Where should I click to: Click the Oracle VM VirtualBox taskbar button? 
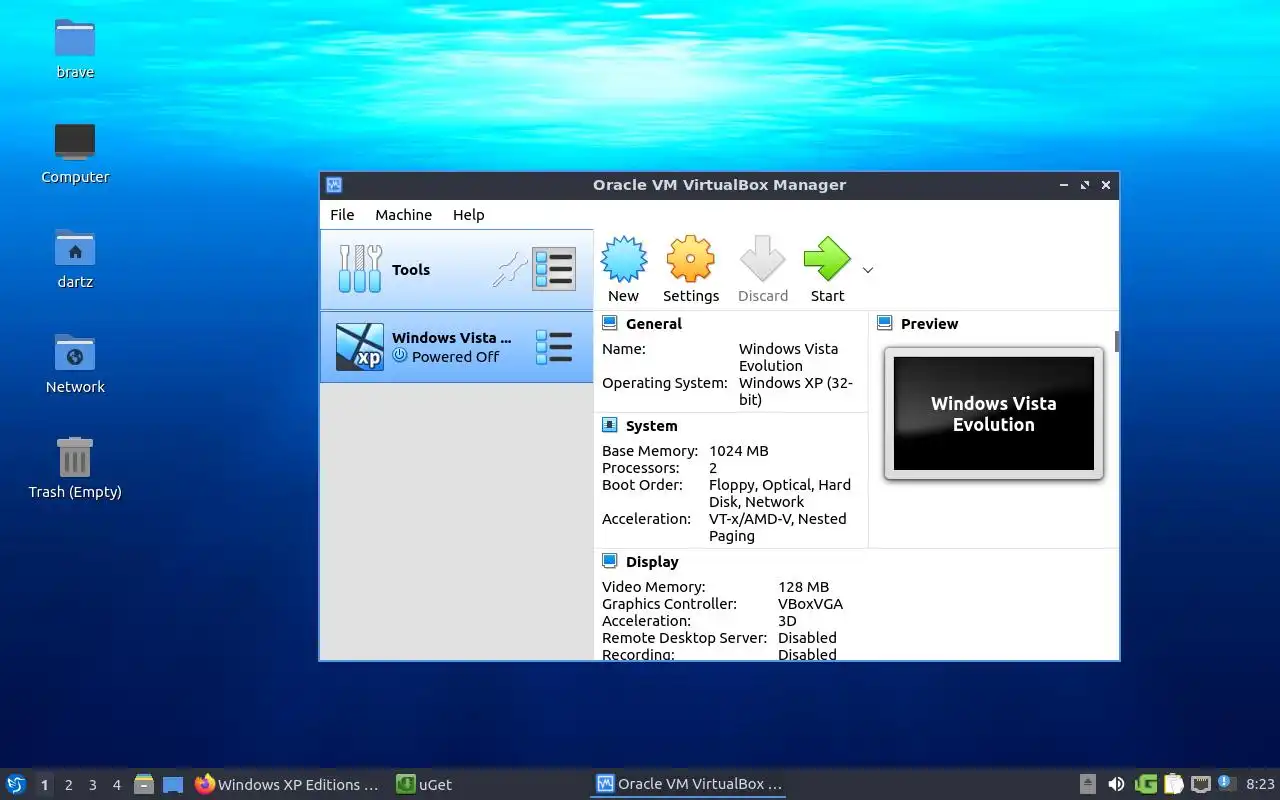[688, 785]
